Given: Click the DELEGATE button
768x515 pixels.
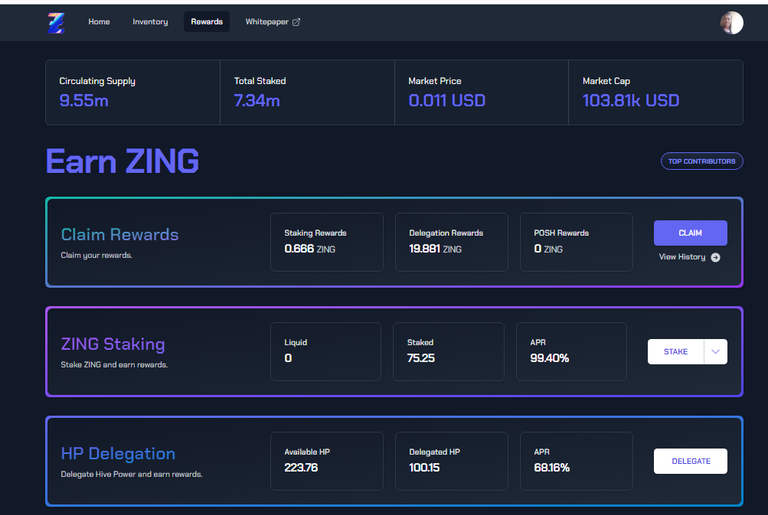Looking at the screenshot, I should tap(691, 461).
